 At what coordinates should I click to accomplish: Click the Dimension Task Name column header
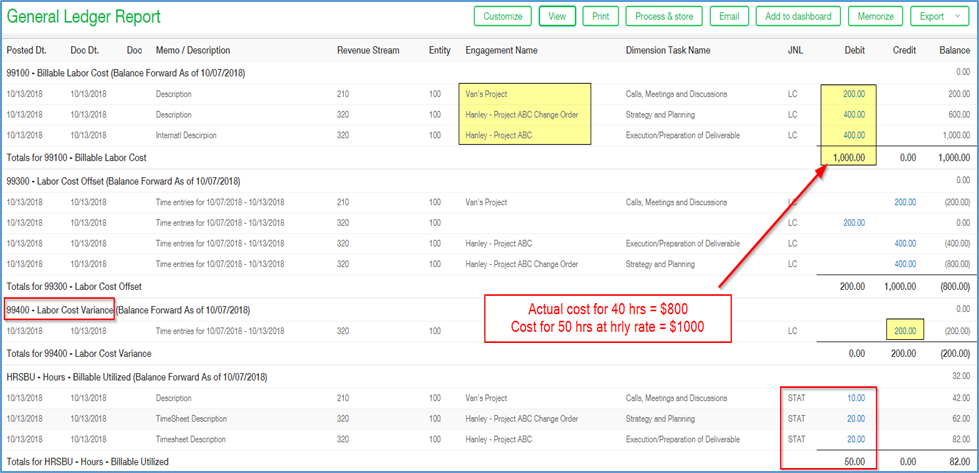(668, 51)
